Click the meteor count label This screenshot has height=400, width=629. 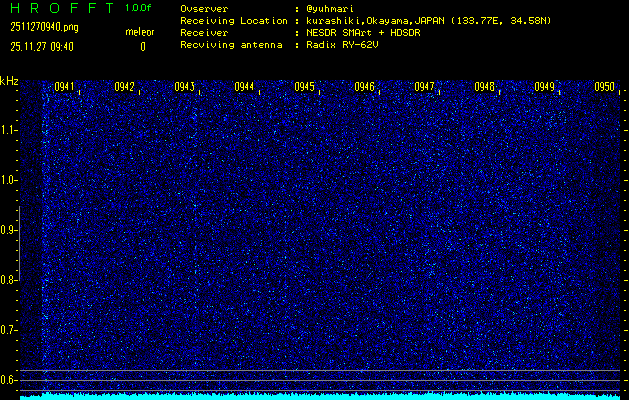(x=140, y=32)
